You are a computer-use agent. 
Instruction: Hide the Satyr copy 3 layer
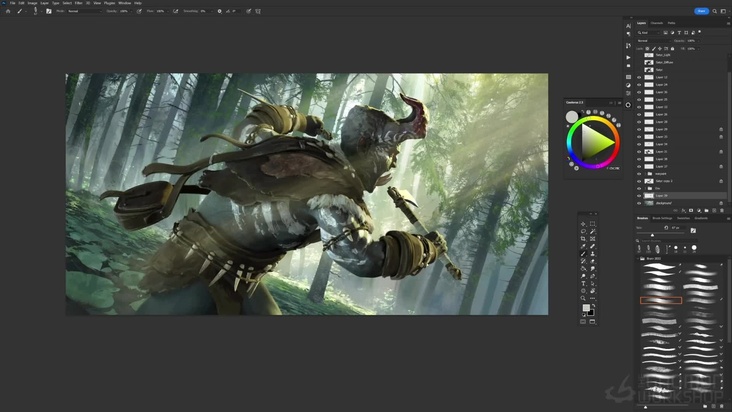[639, 181]
